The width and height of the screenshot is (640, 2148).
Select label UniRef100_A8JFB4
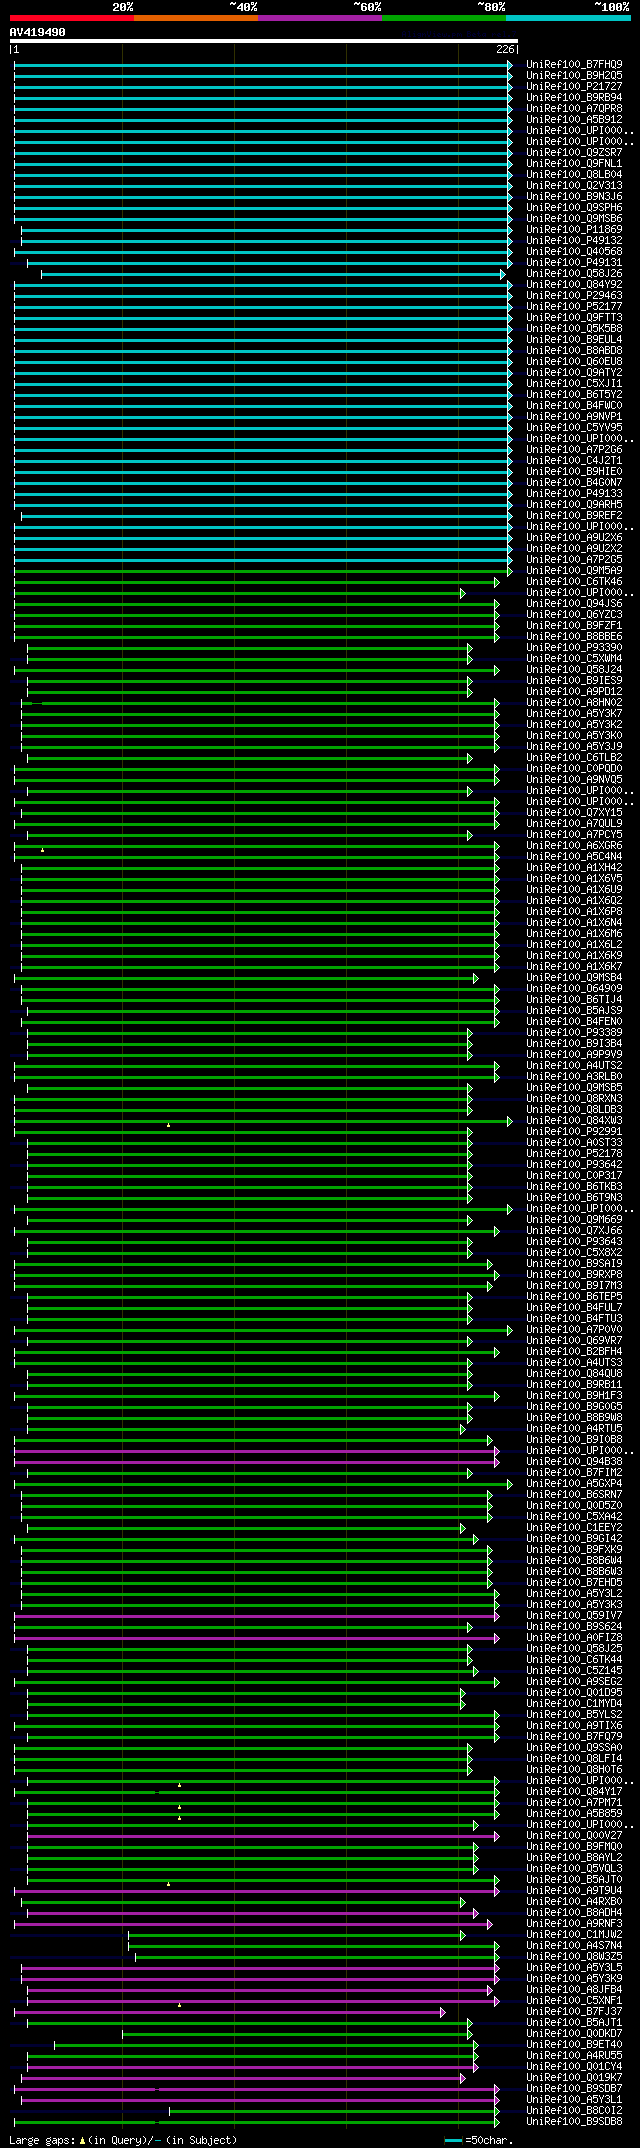coord(574,1989)
